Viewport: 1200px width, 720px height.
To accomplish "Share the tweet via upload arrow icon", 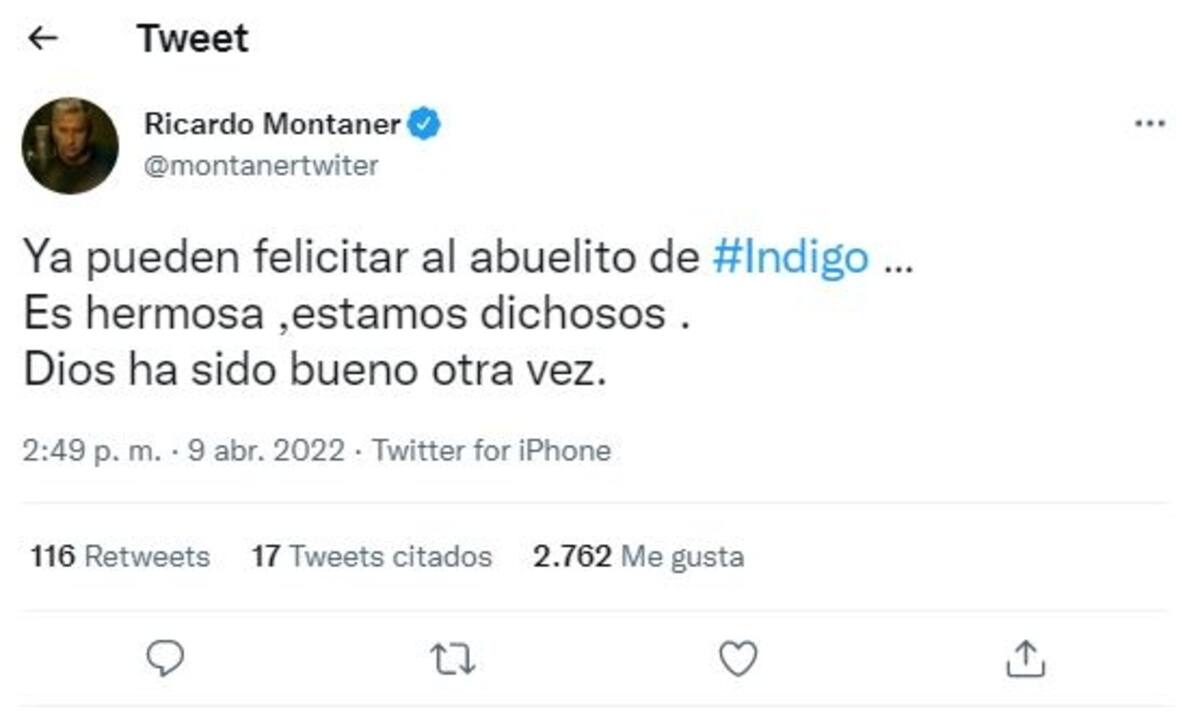I will 1025,658.
